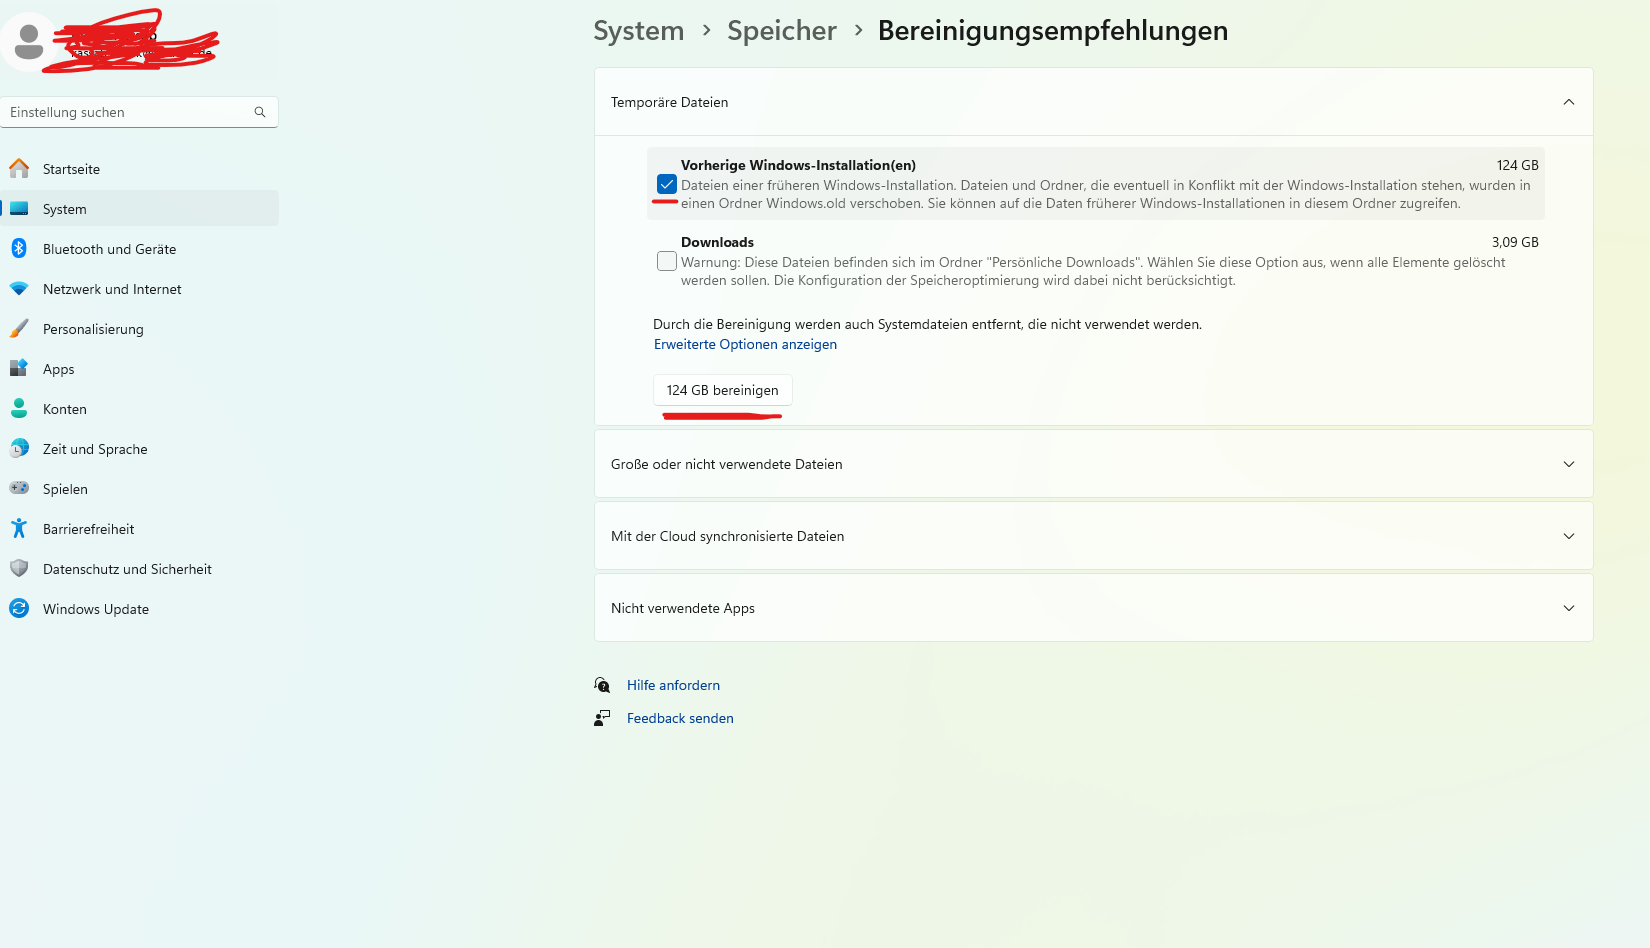The height and width of the screenshot is (948, 1650).
Task: Click the Bluetooth icon in sidebar
Action: click(19, 248)
